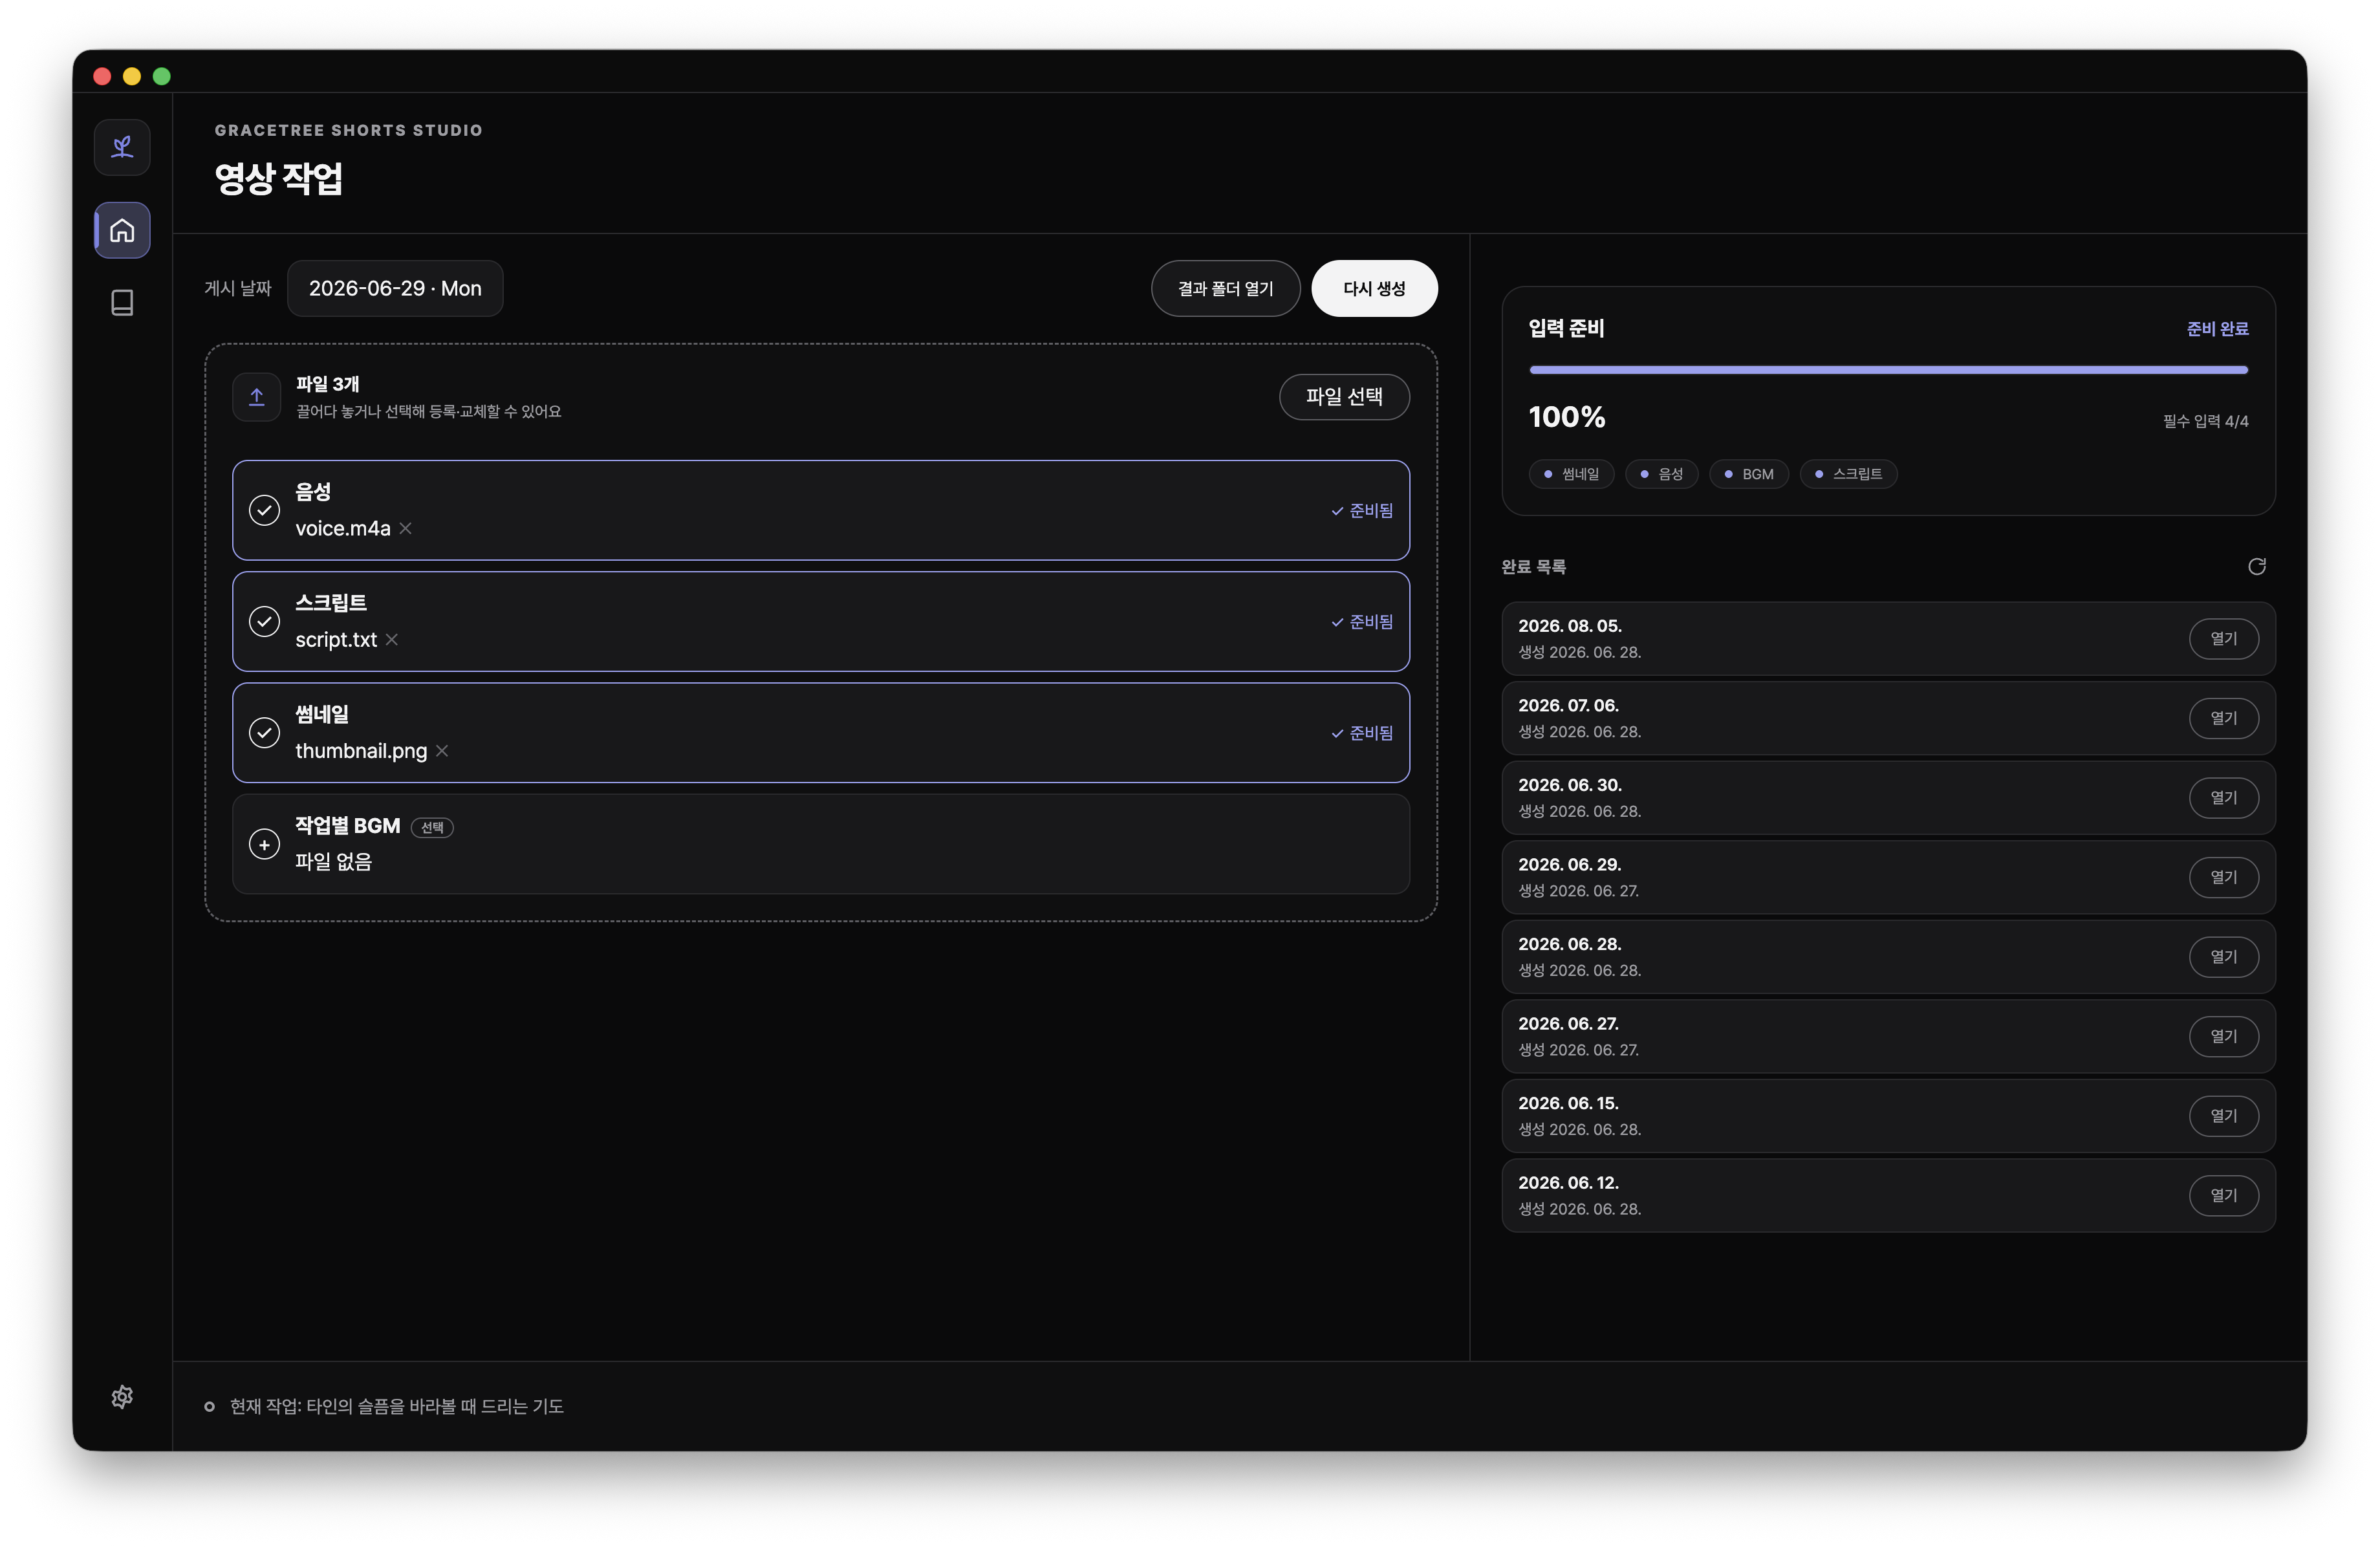Viewport: 2380px width, 1547px height.
Task: Click the 스크립트 status chip
Action: (1848, 474)
